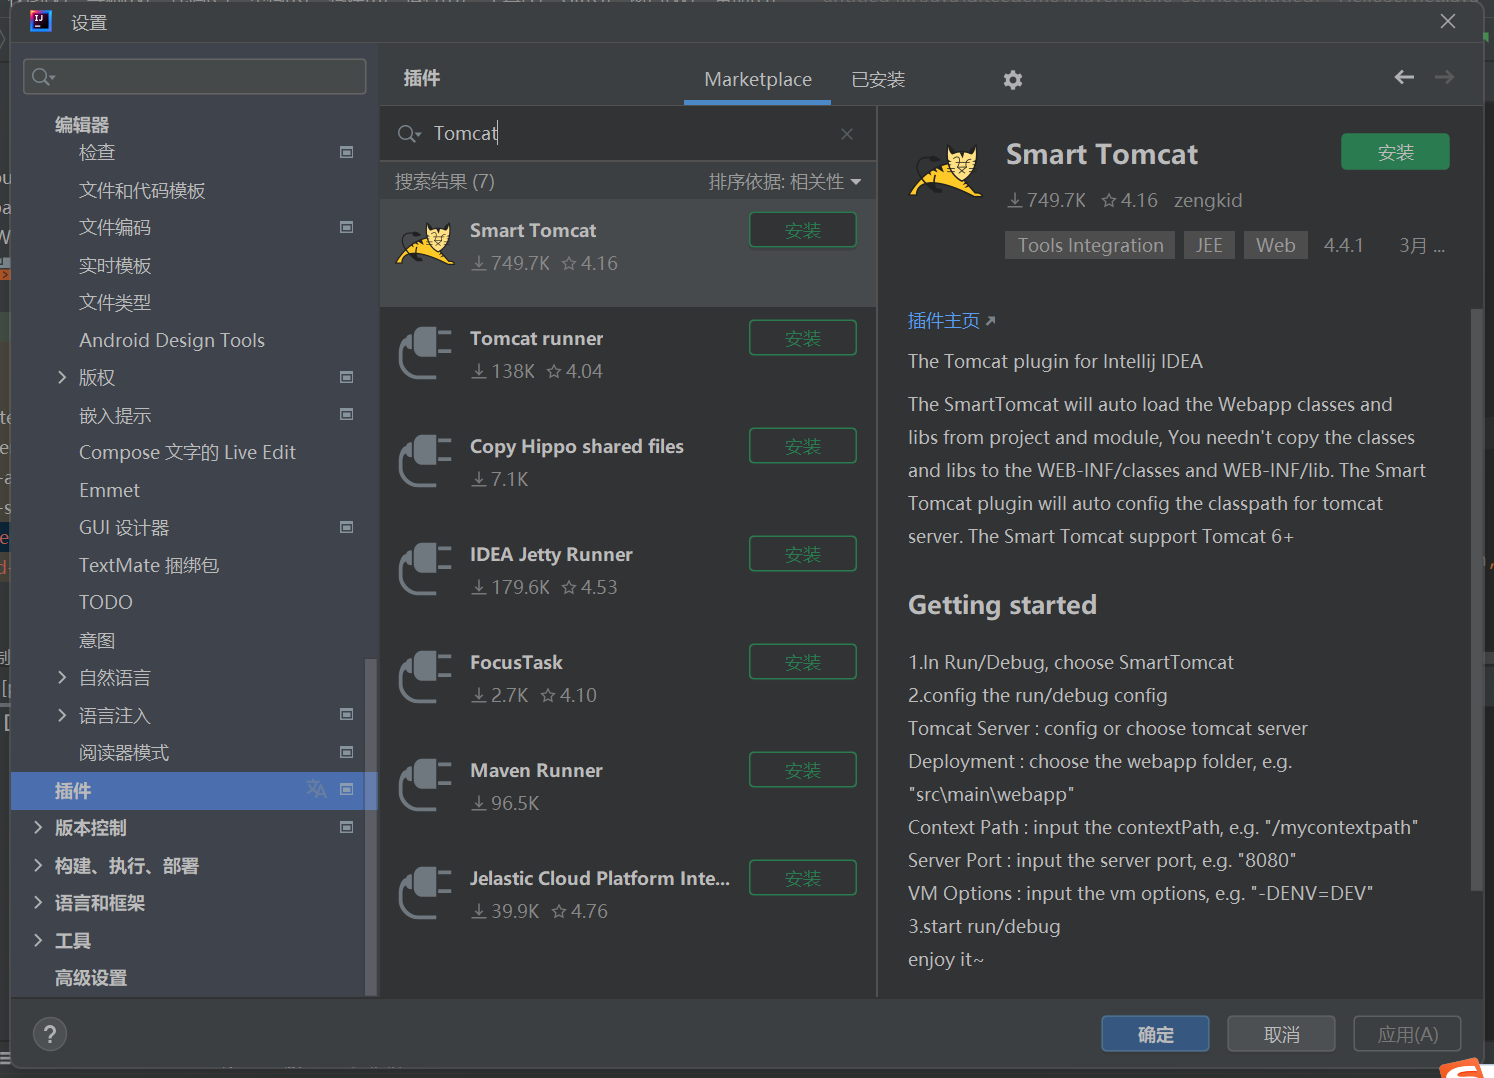Click the IDEA Jetty Runner plug icon
The height and width of the screenshot is (1078, 1494).
click(x=426, y=570)
